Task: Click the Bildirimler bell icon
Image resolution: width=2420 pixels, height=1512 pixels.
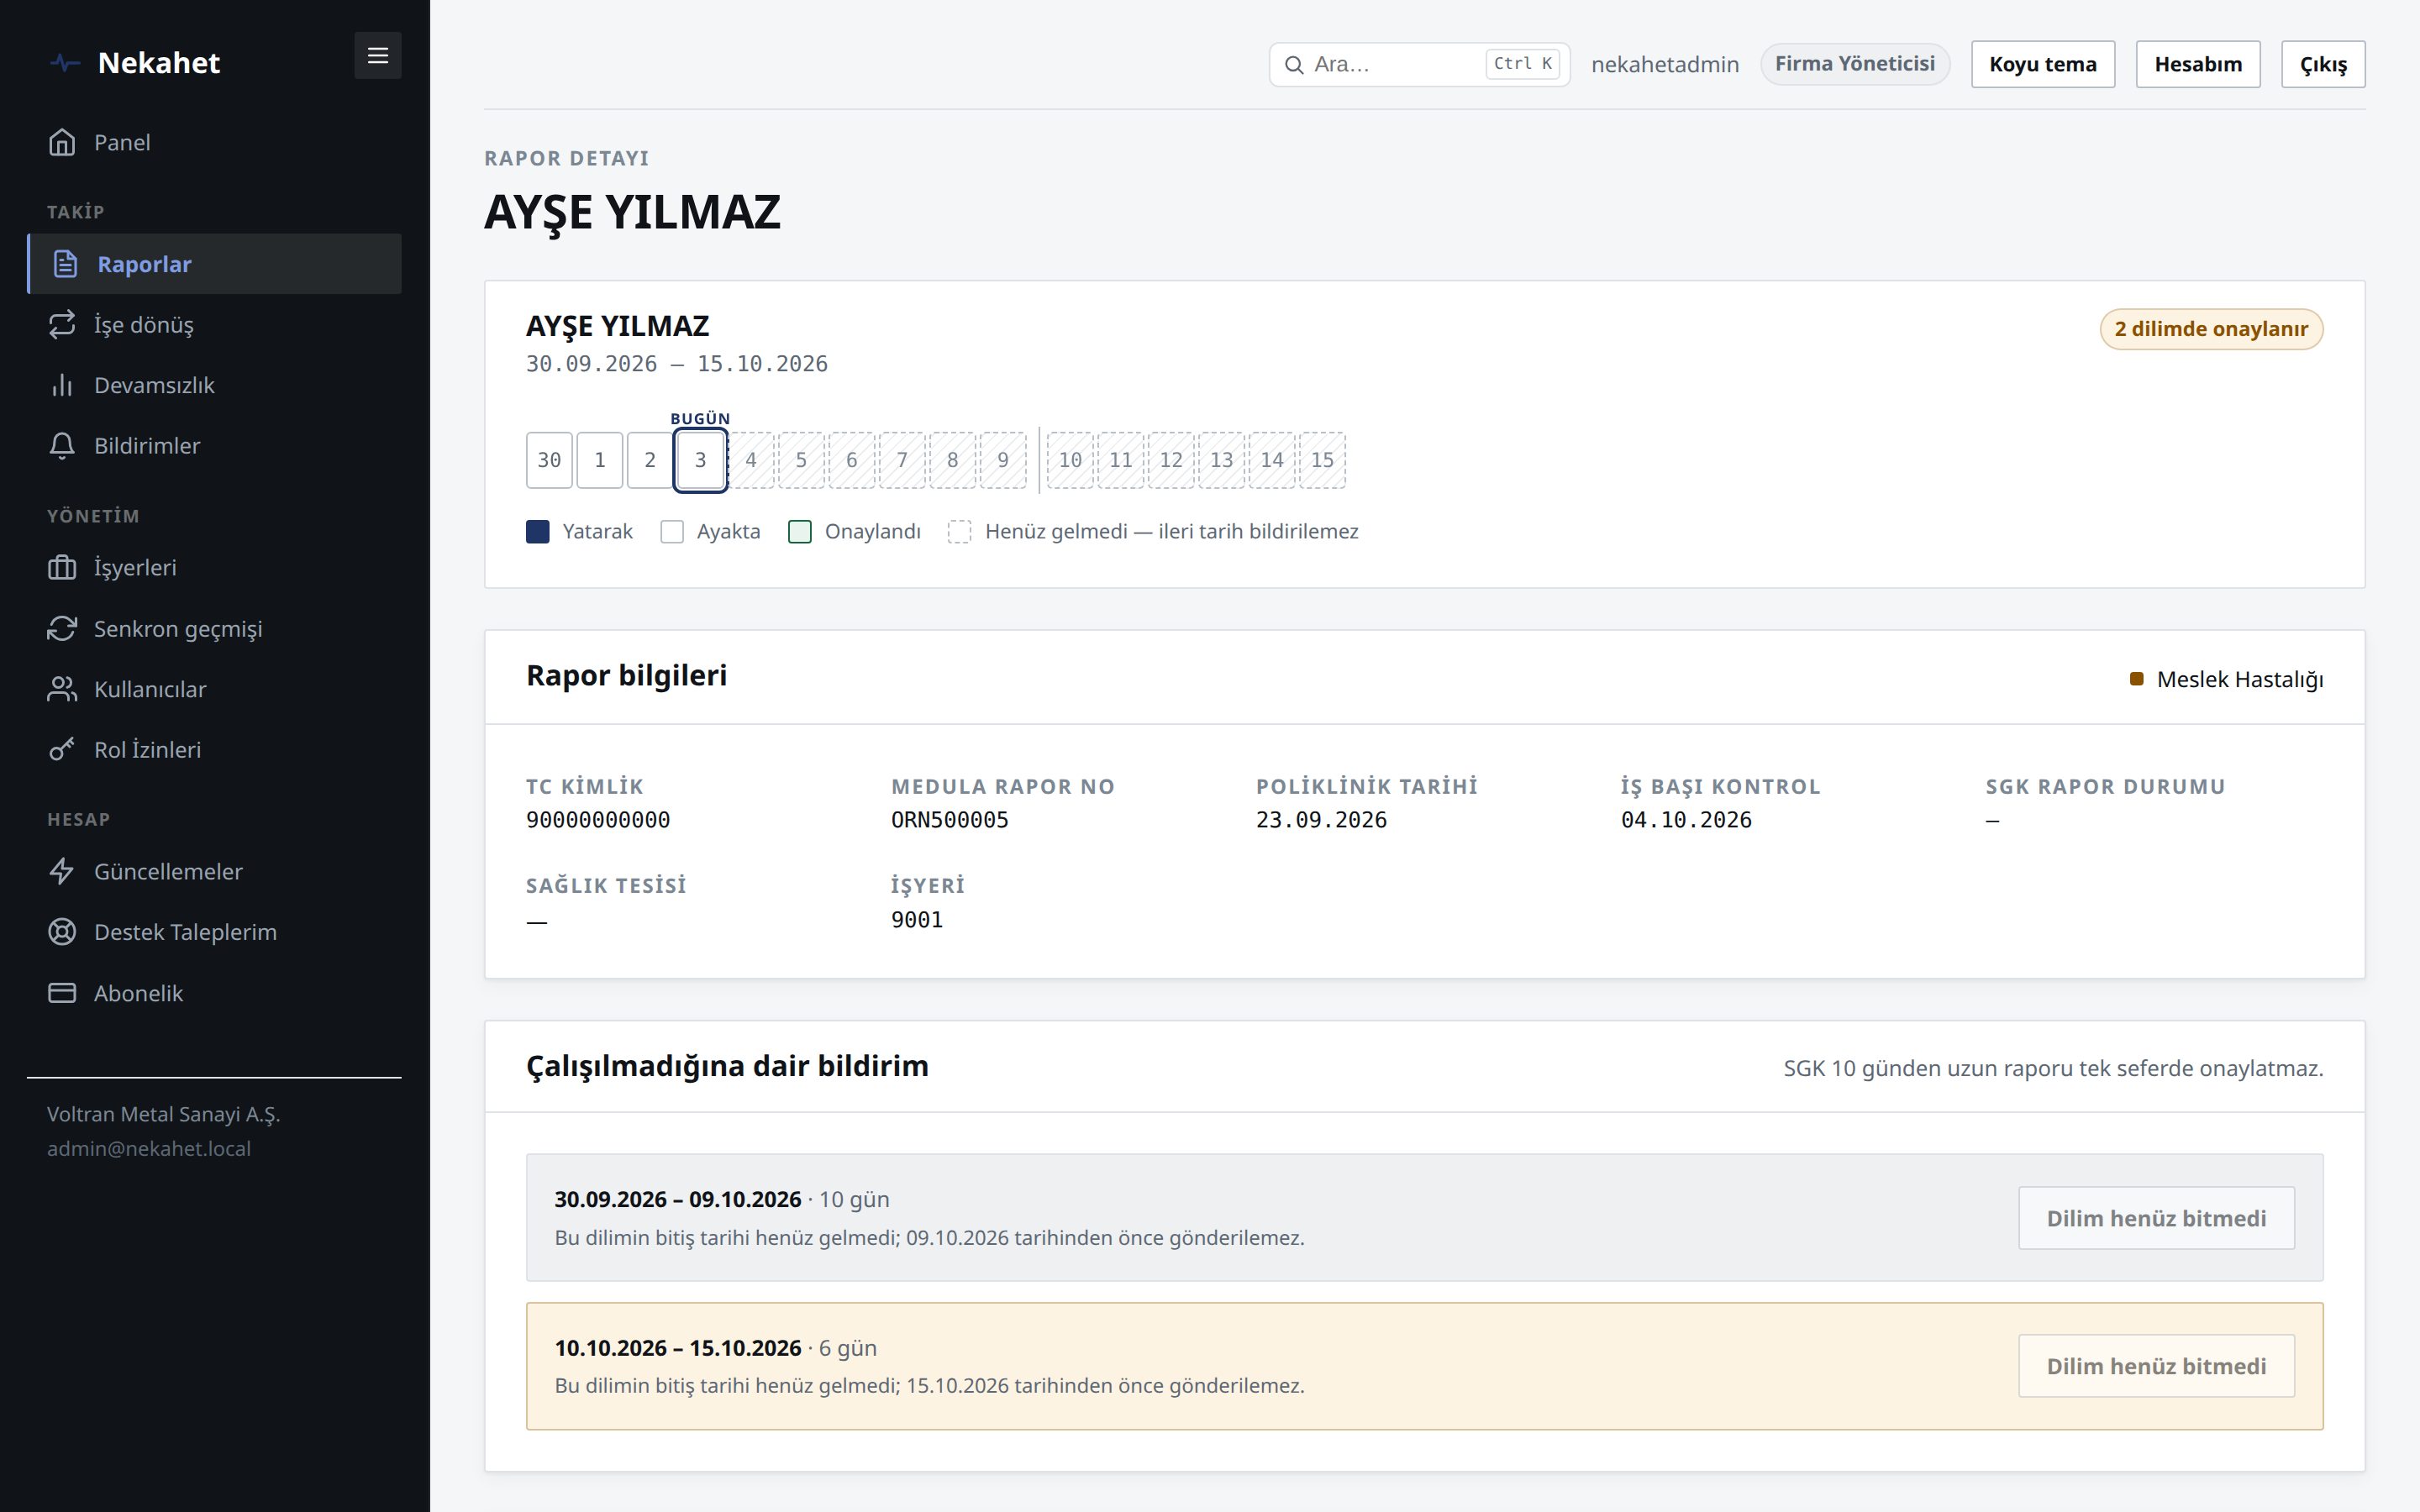Action: click(62, 446)
